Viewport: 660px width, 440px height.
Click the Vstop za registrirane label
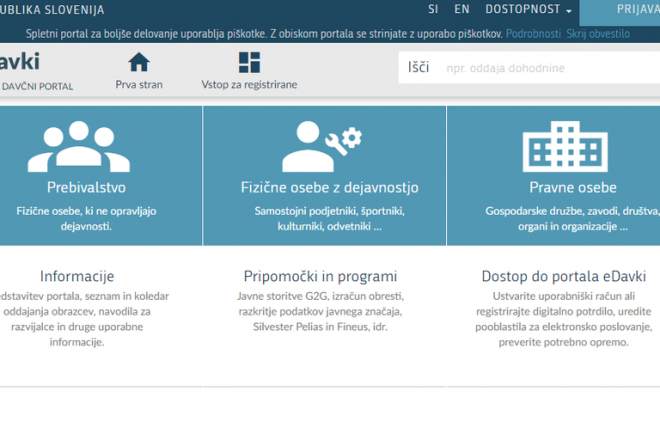click(x=249, y=85)
